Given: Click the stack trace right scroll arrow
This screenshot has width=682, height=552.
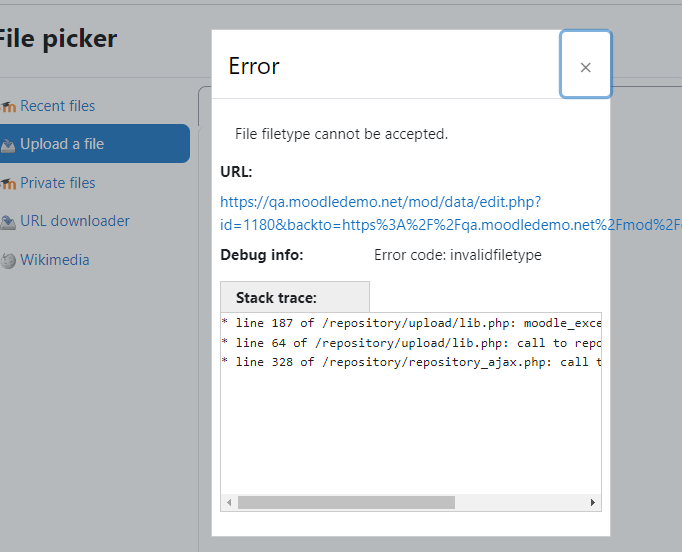Looking at the screenshot, I should coord(592,502).
